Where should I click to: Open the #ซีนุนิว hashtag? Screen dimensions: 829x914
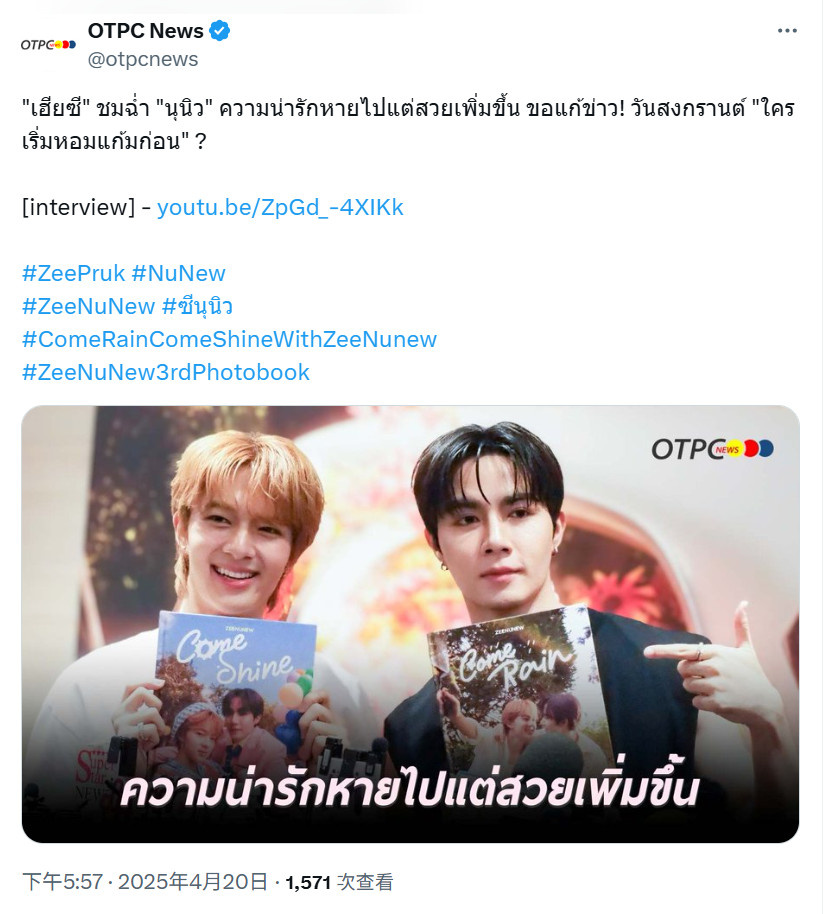click(x=198, y=307)
